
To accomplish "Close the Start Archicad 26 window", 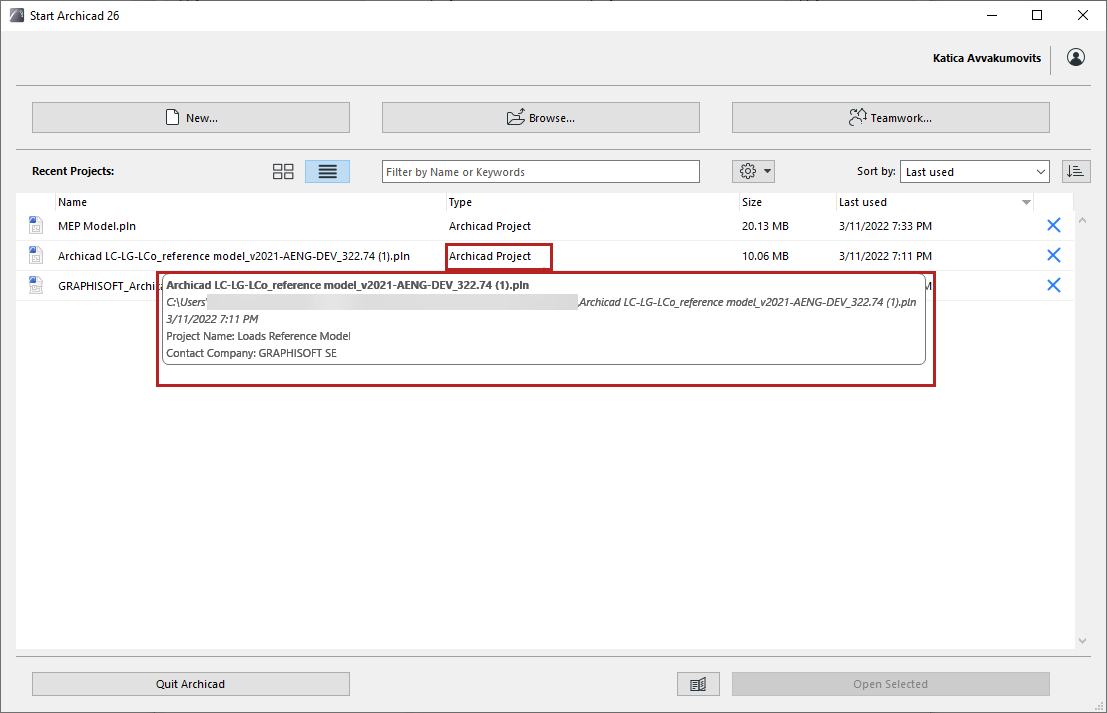I will pyautogui.click(x=1083, y=15).
